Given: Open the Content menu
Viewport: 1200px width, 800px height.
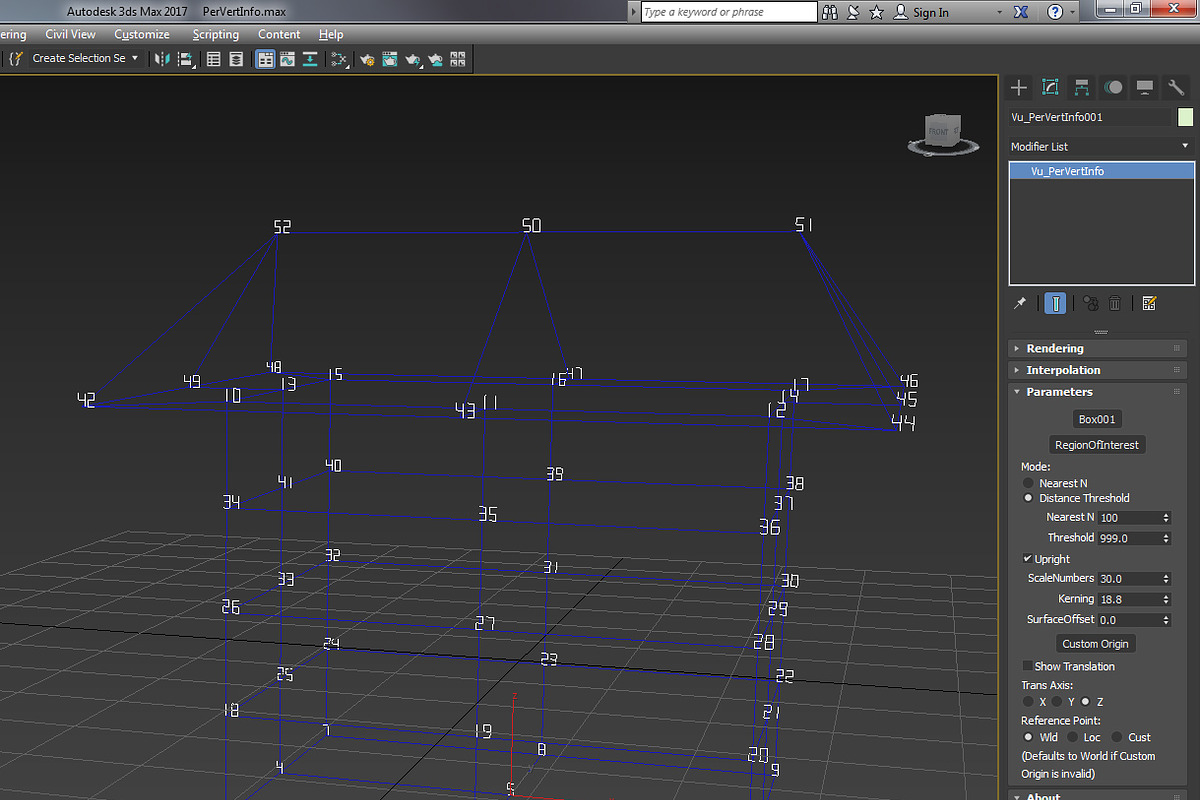Looking at the screenshot, I should (279, 34).
